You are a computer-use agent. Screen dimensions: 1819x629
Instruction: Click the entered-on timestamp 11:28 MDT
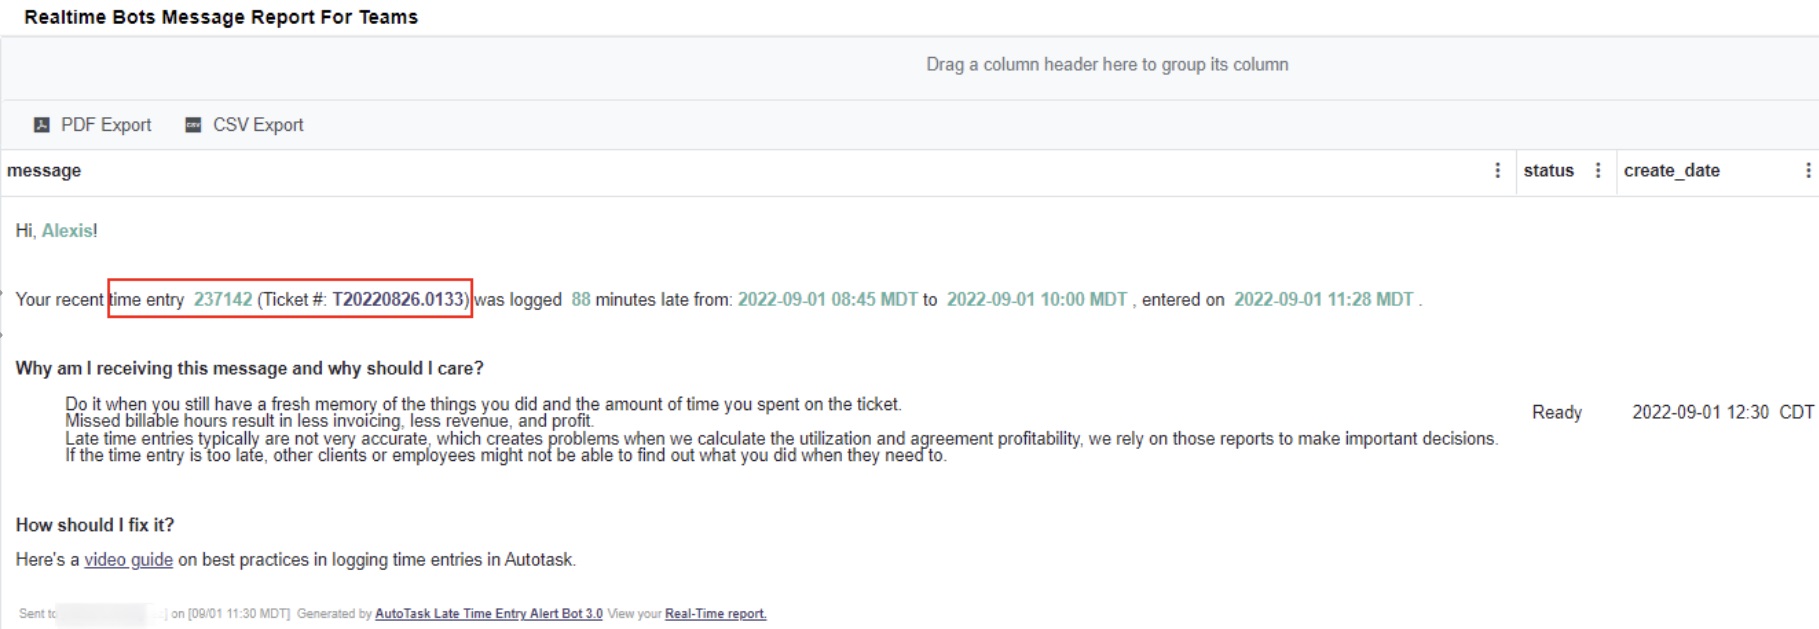pos(1323,300)
